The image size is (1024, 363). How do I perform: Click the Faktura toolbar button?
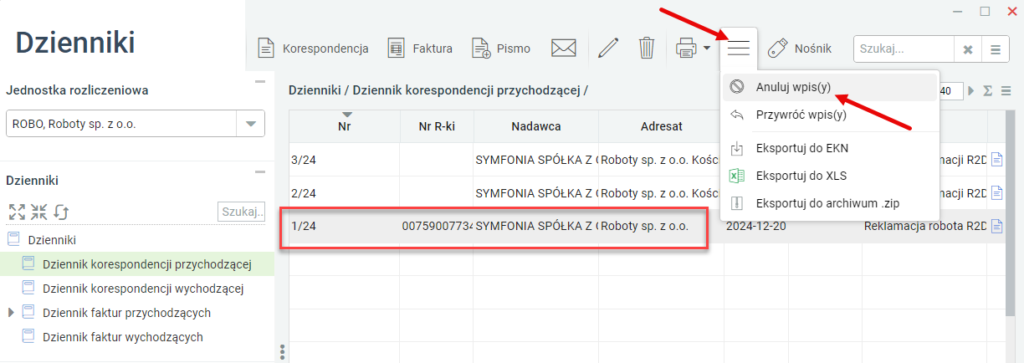coord(420,48)
